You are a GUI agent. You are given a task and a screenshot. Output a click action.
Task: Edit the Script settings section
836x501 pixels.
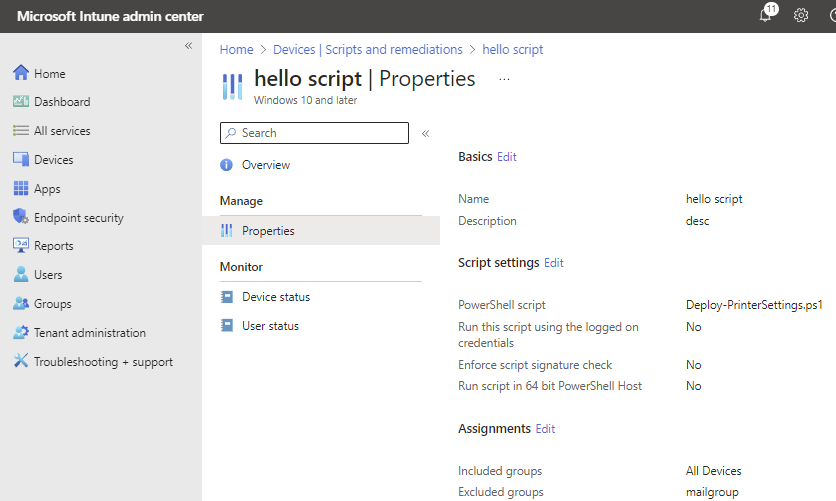coord(554,263)
